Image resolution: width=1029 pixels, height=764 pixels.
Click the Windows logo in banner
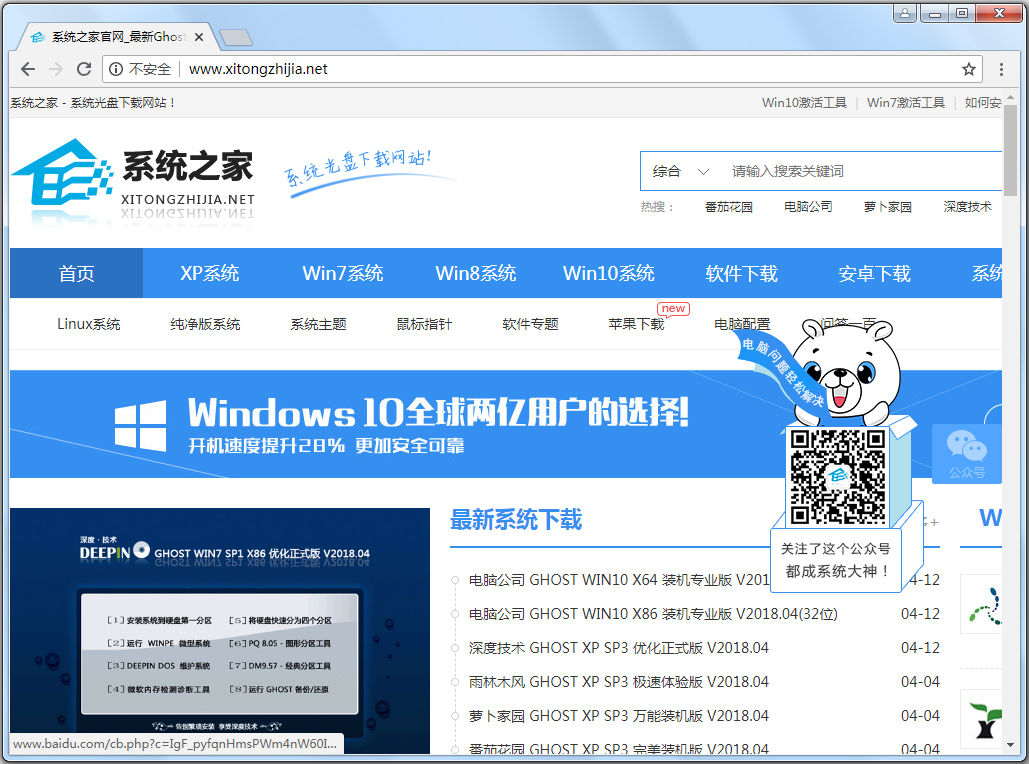[140, 425]
